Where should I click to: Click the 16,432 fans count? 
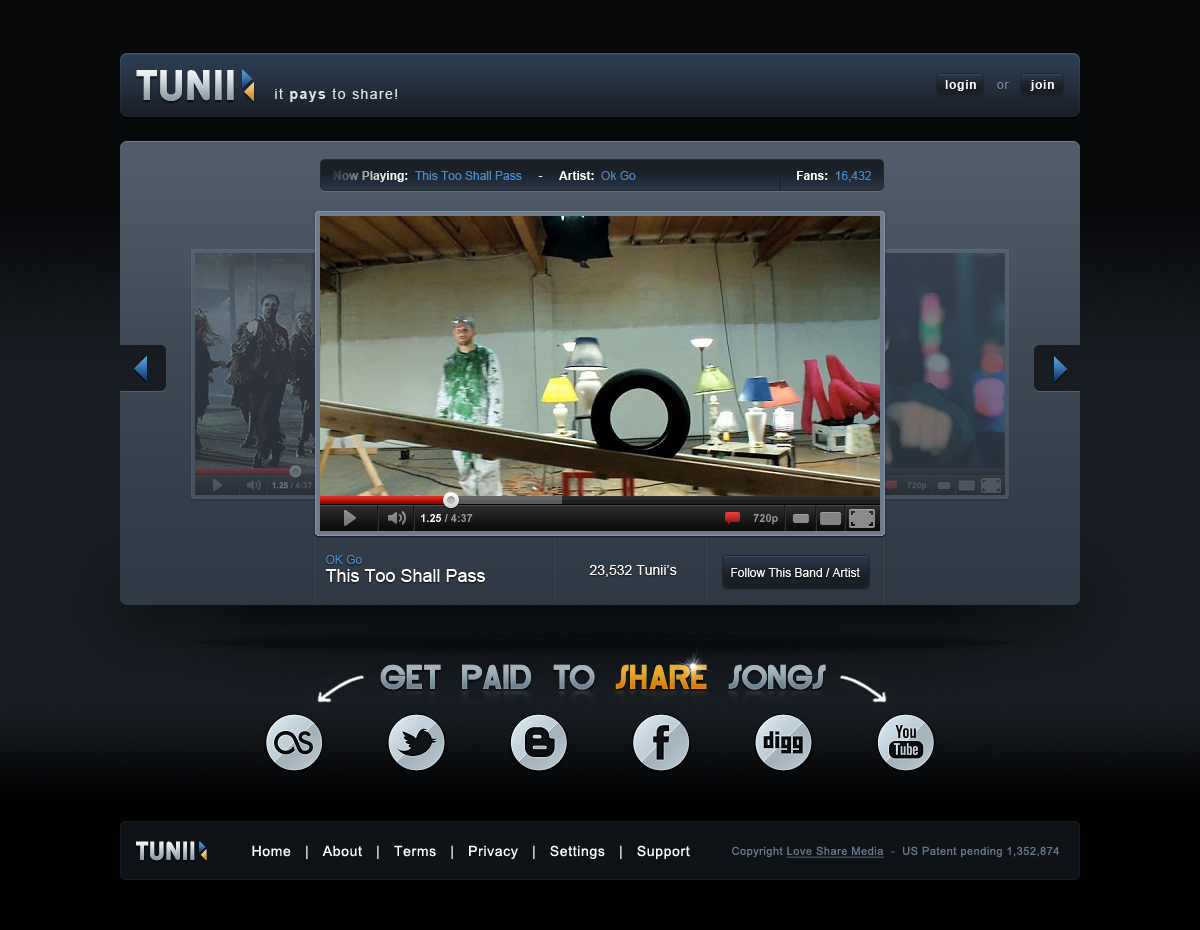(x=853, y=176)
